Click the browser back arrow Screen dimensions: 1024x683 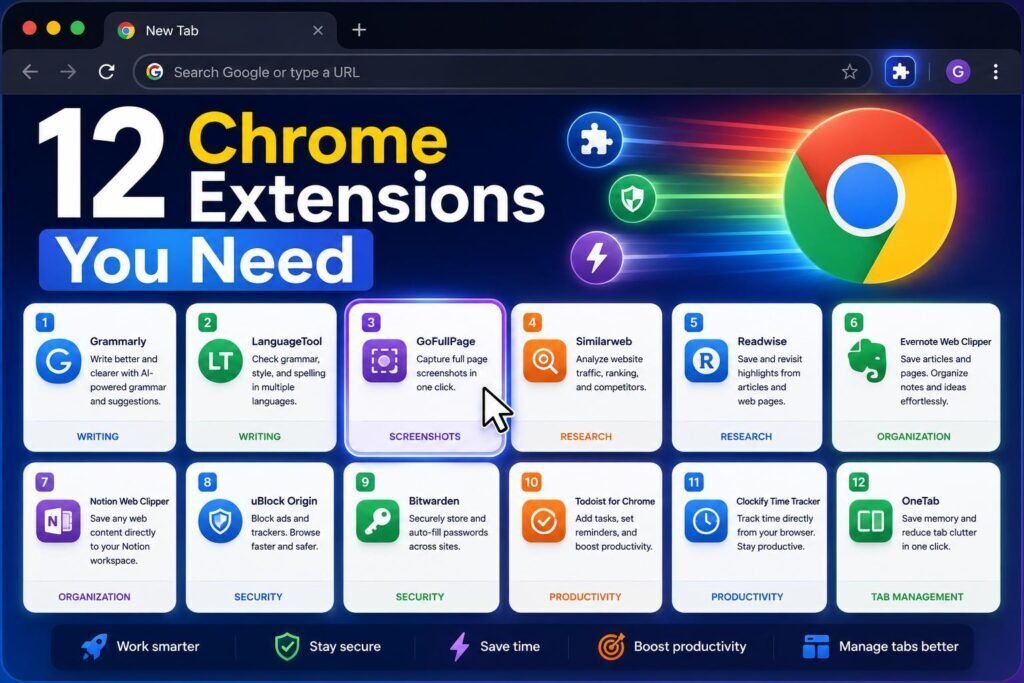click(x=30, y=72)
